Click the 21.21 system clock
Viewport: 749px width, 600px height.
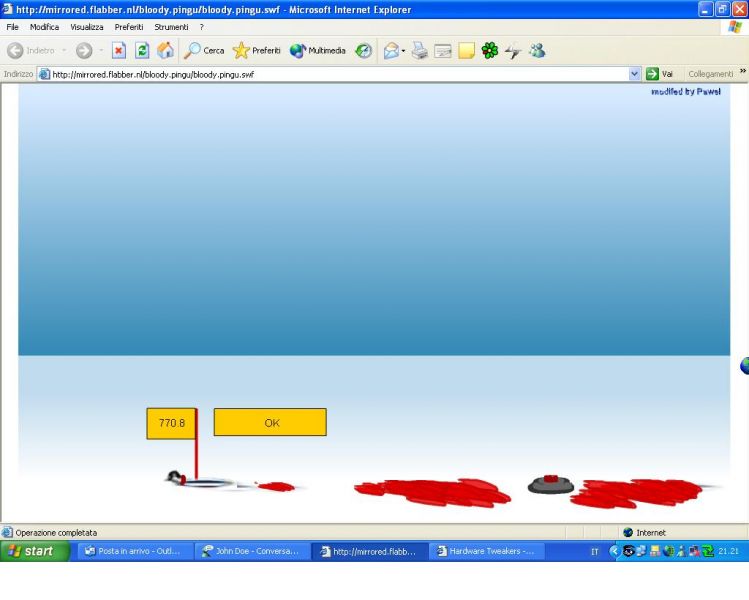coord(728,551)
